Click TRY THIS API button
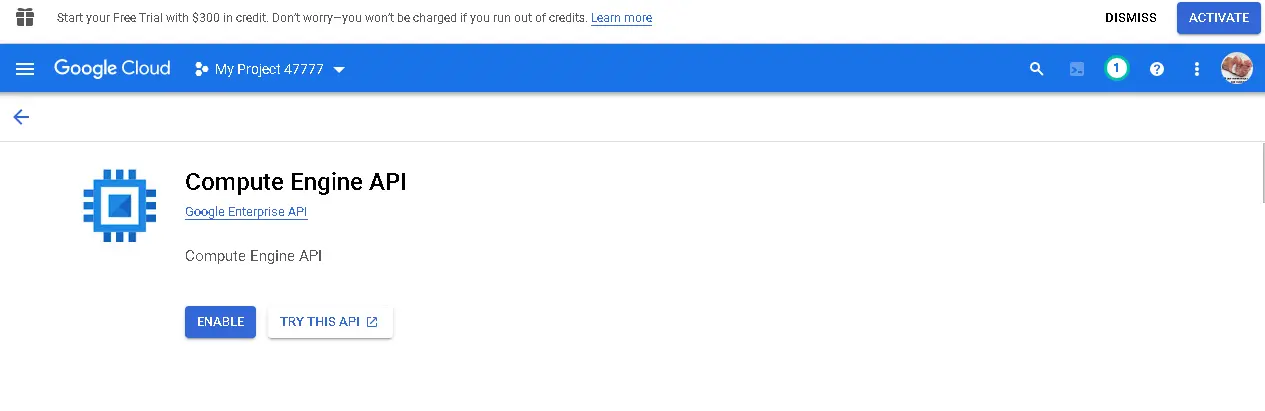Screen dimensions: 1265x411 click(x=330, y=322)
